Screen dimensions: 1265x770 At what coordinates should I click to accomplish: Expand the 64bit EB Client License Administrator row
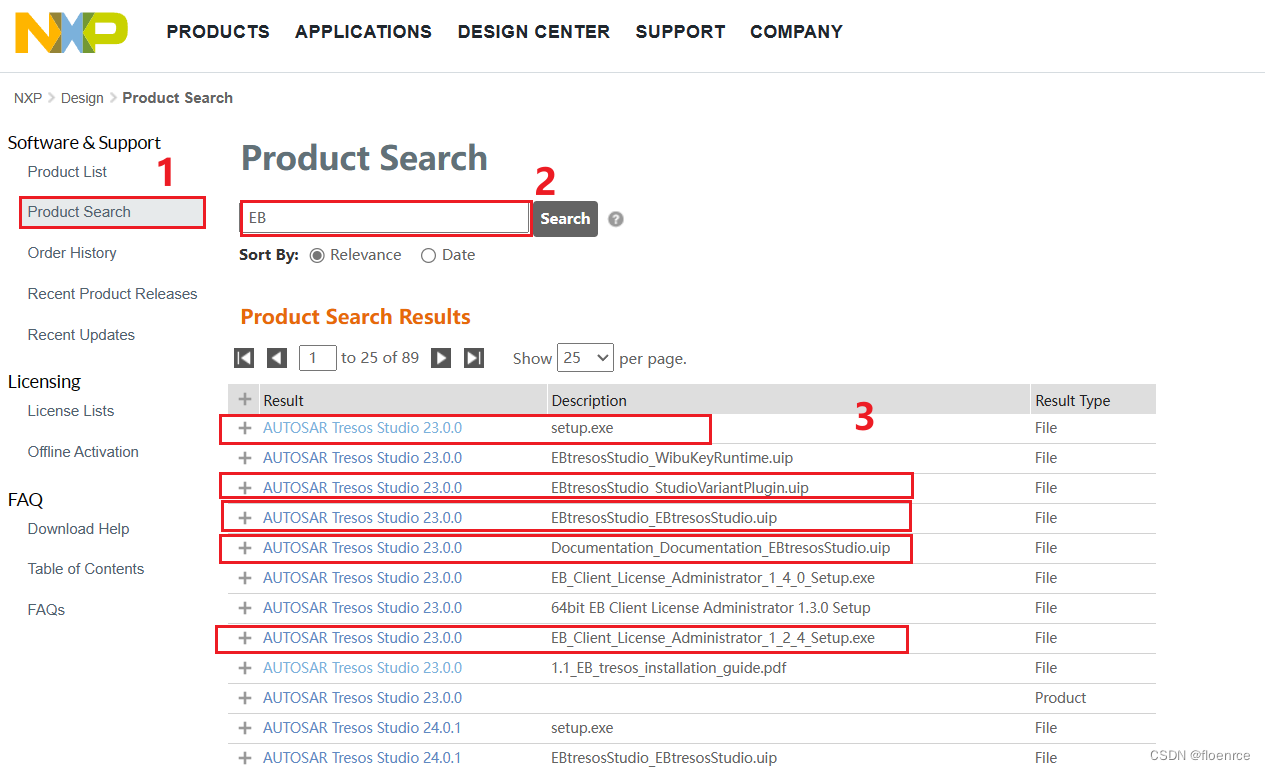point(244,608)
